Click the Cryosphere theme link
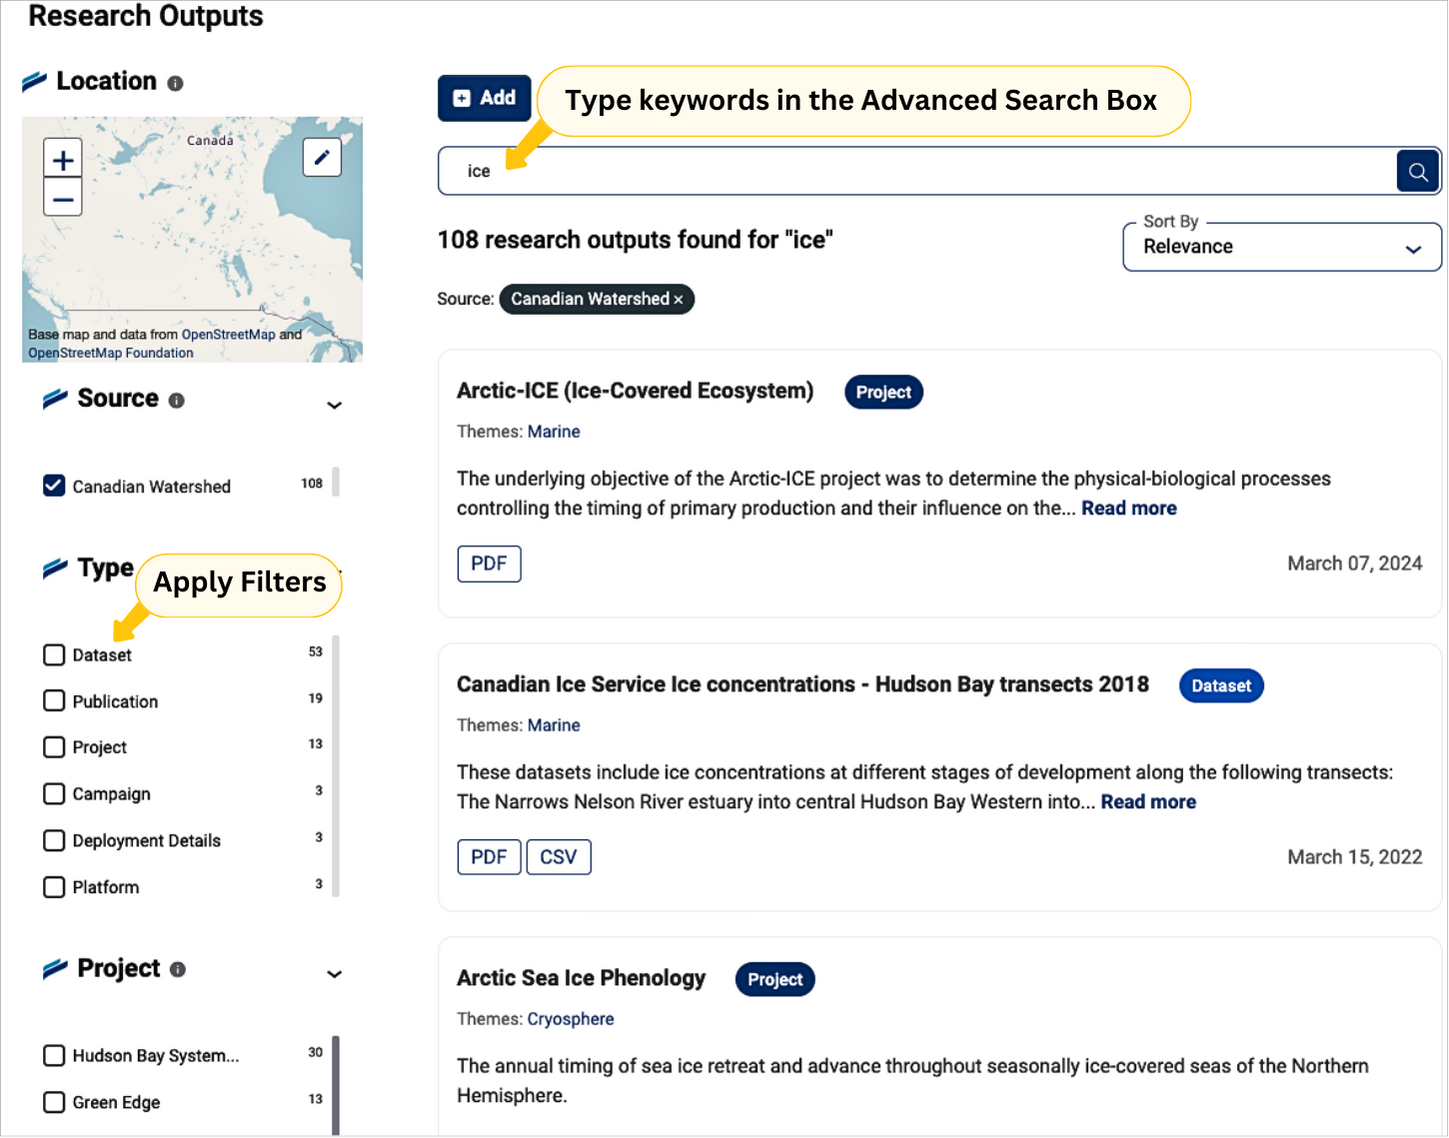The image size is (1449, 1138). [570, 1019]
